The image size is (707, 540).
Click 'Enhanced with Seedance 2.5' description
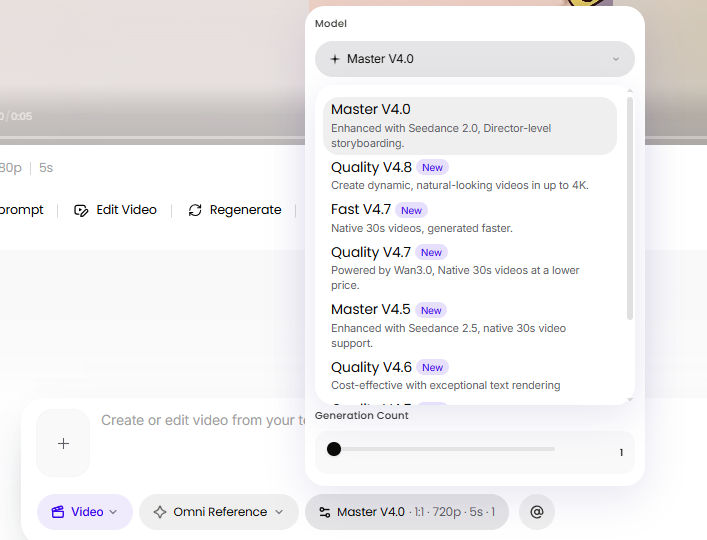[x=448, y=335]
